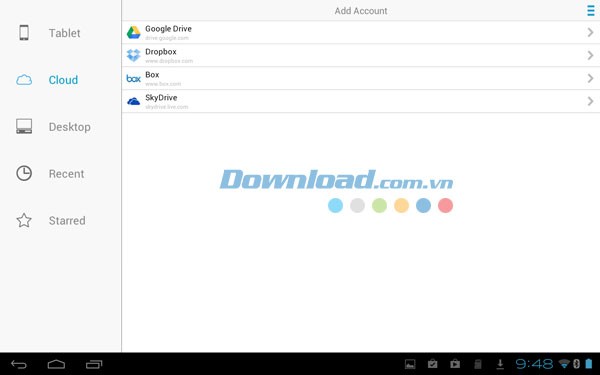Choose the Dropbox logo icon
The height and width of the screenshot is (375, 600).
click(134, 55)
